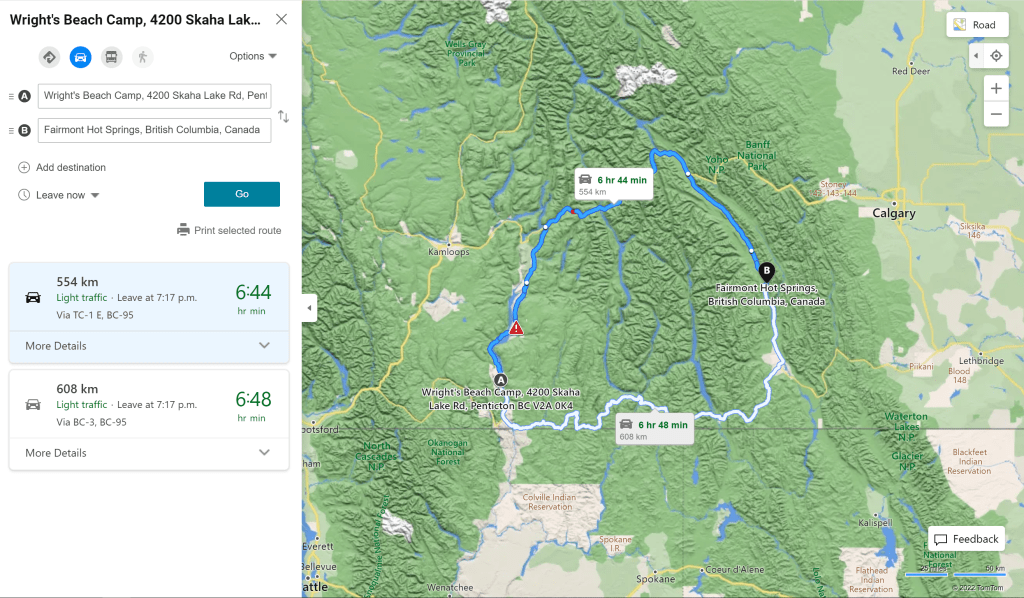Zoom in on the map
Viewport: 1024px width, 598px height.
(996, 89)
